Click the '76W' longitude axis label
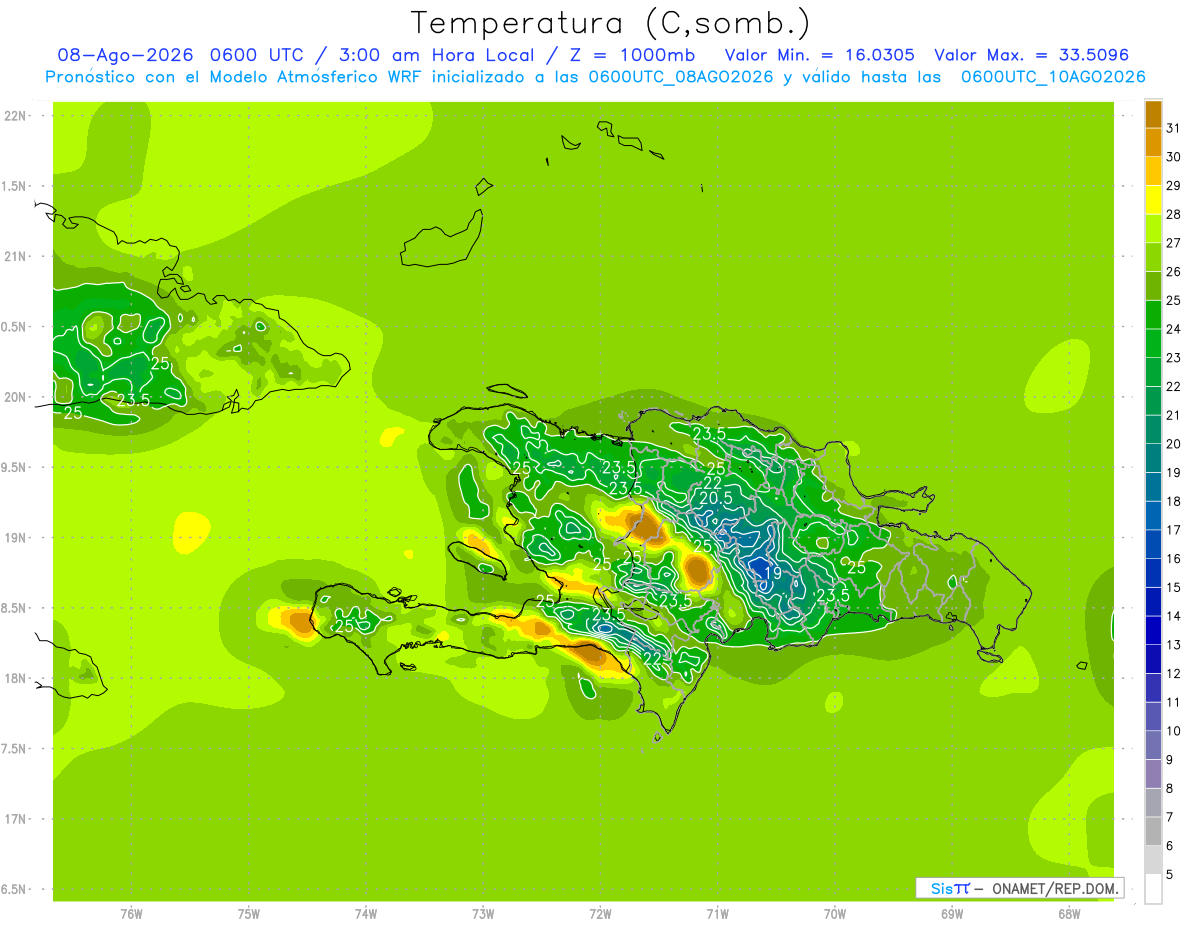The image size is (1200, 927). tap(131, 914)
